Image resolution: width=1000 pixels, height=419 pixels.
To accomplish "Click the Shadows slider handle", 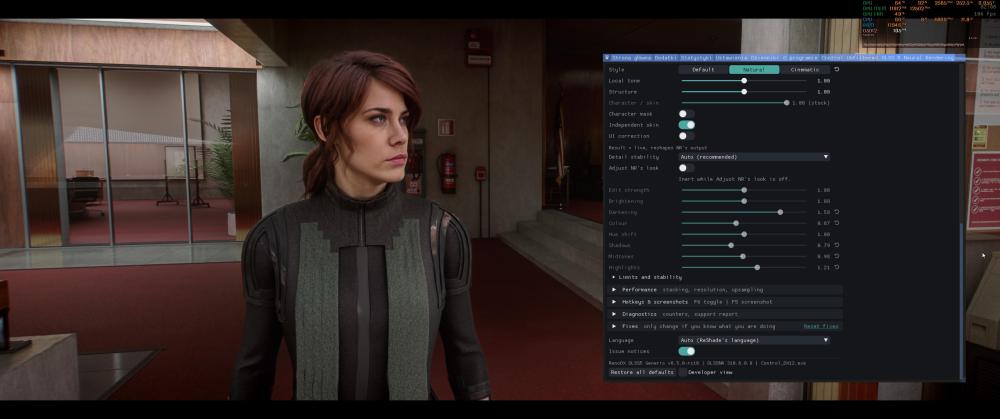I will [731, 245].
